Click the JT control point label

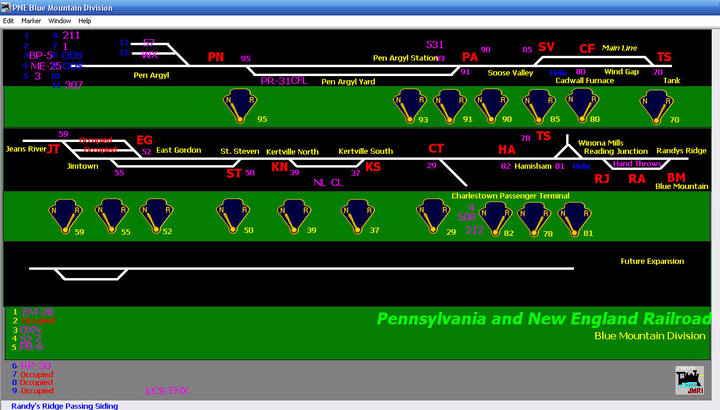click(x=53, y=149)
